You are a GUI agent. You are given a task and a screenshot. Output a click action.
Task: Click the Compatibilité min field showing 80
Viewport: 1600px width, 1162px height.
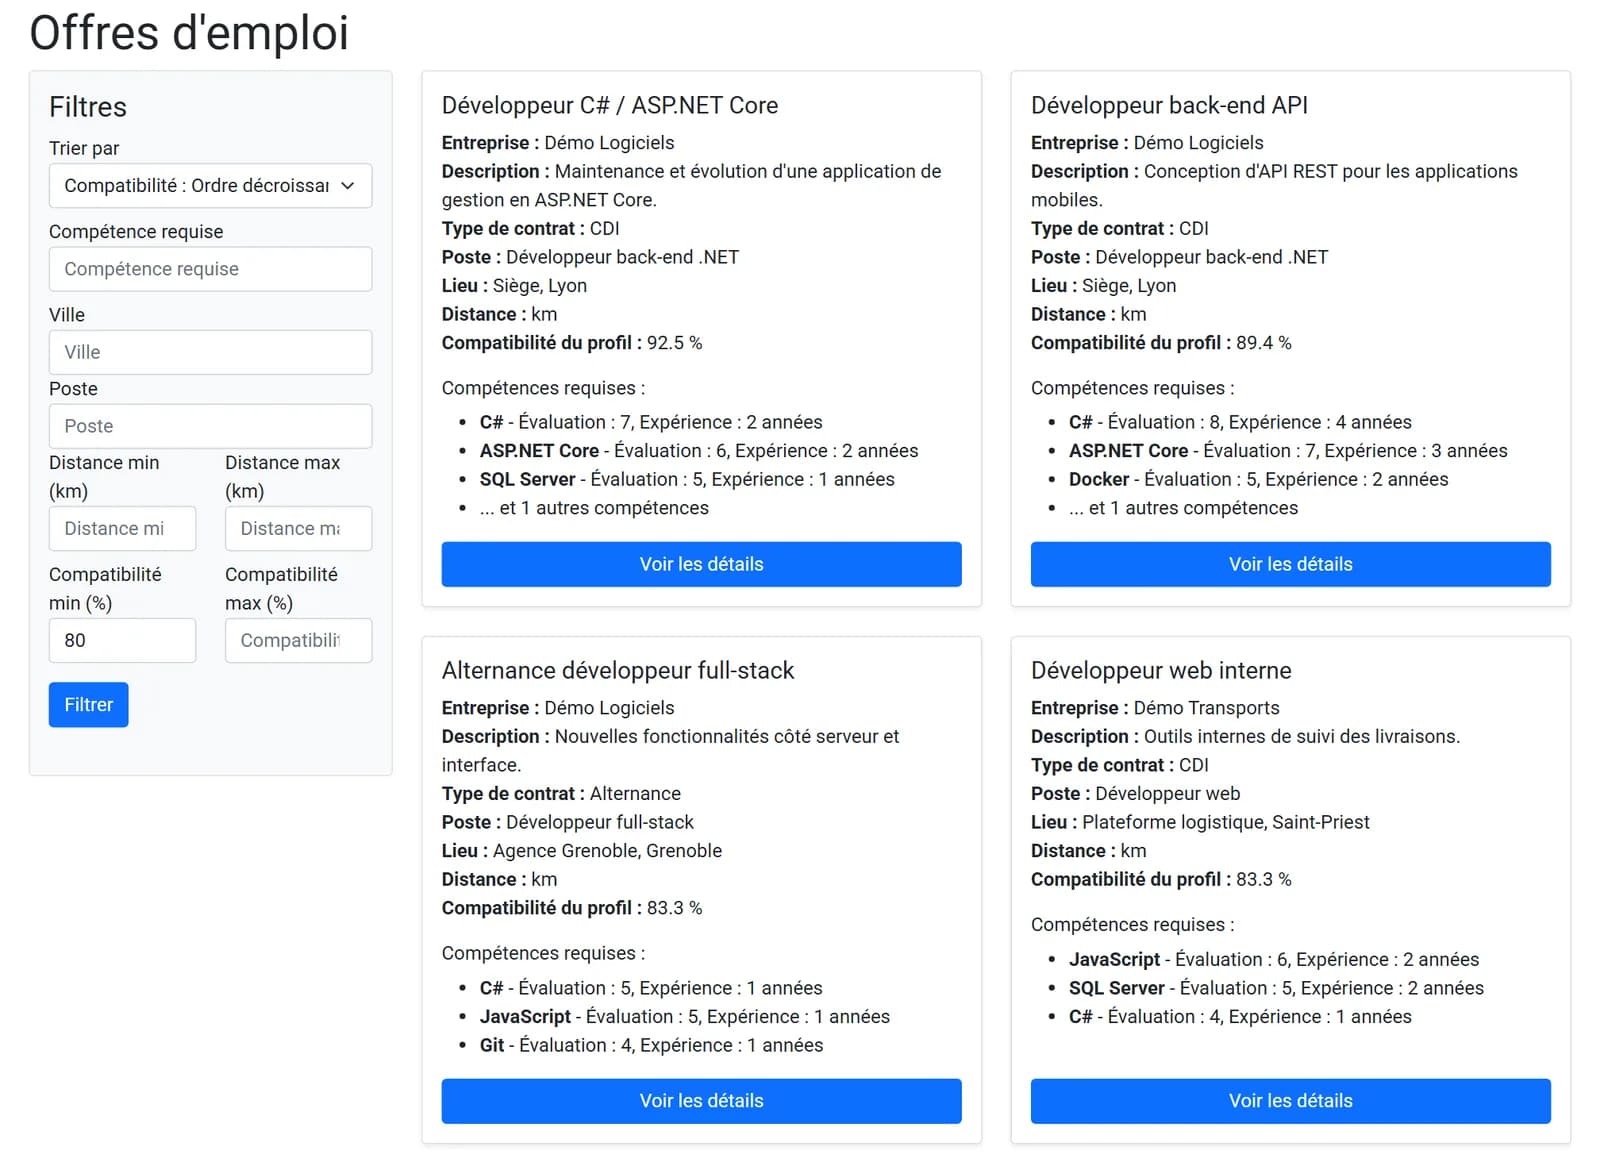tap(122, 640)
